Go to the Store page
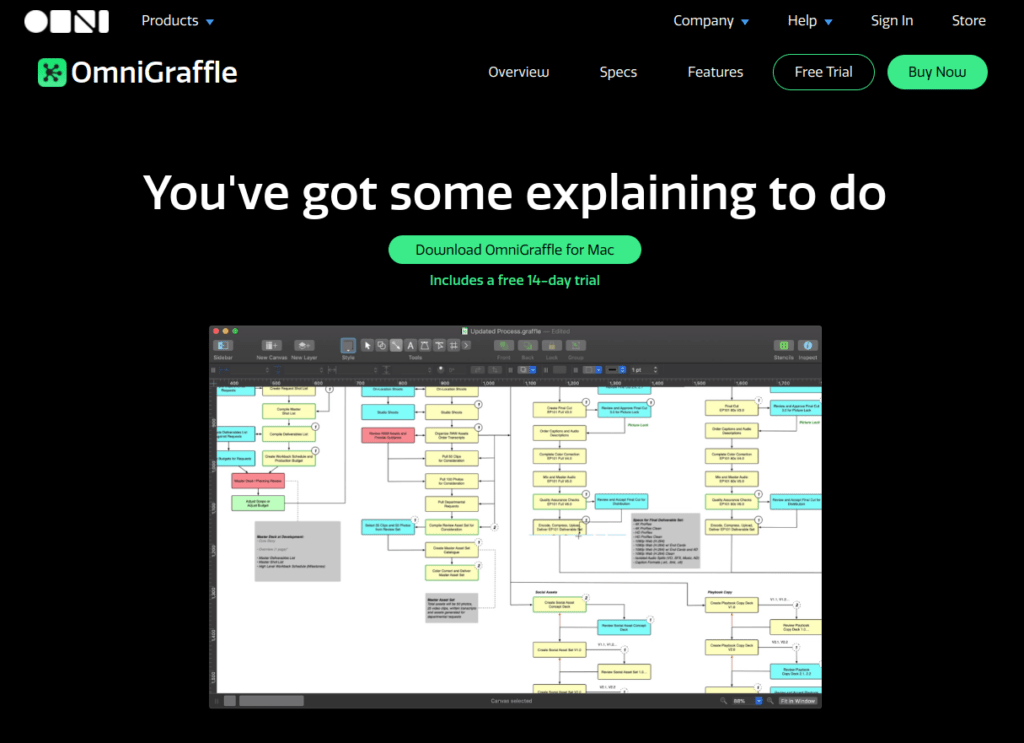The image size is (1024, 743). click(x=968, y=21)
